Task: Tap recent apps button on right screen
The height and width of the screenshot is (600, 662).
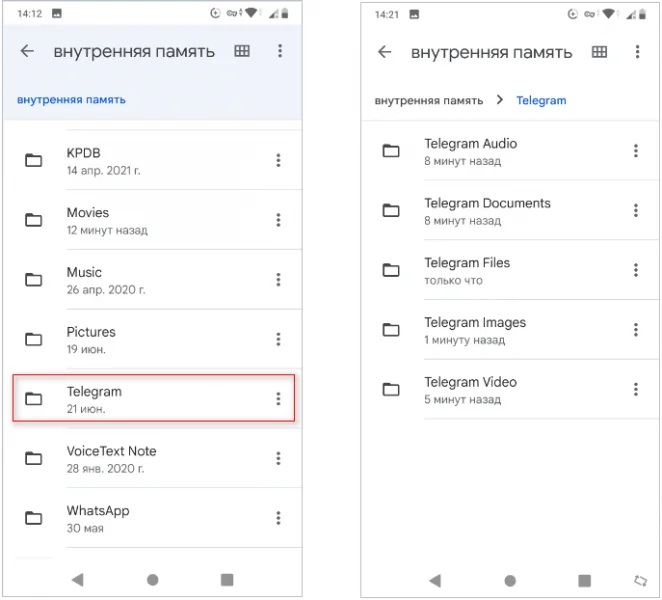Action: [585, 581]
